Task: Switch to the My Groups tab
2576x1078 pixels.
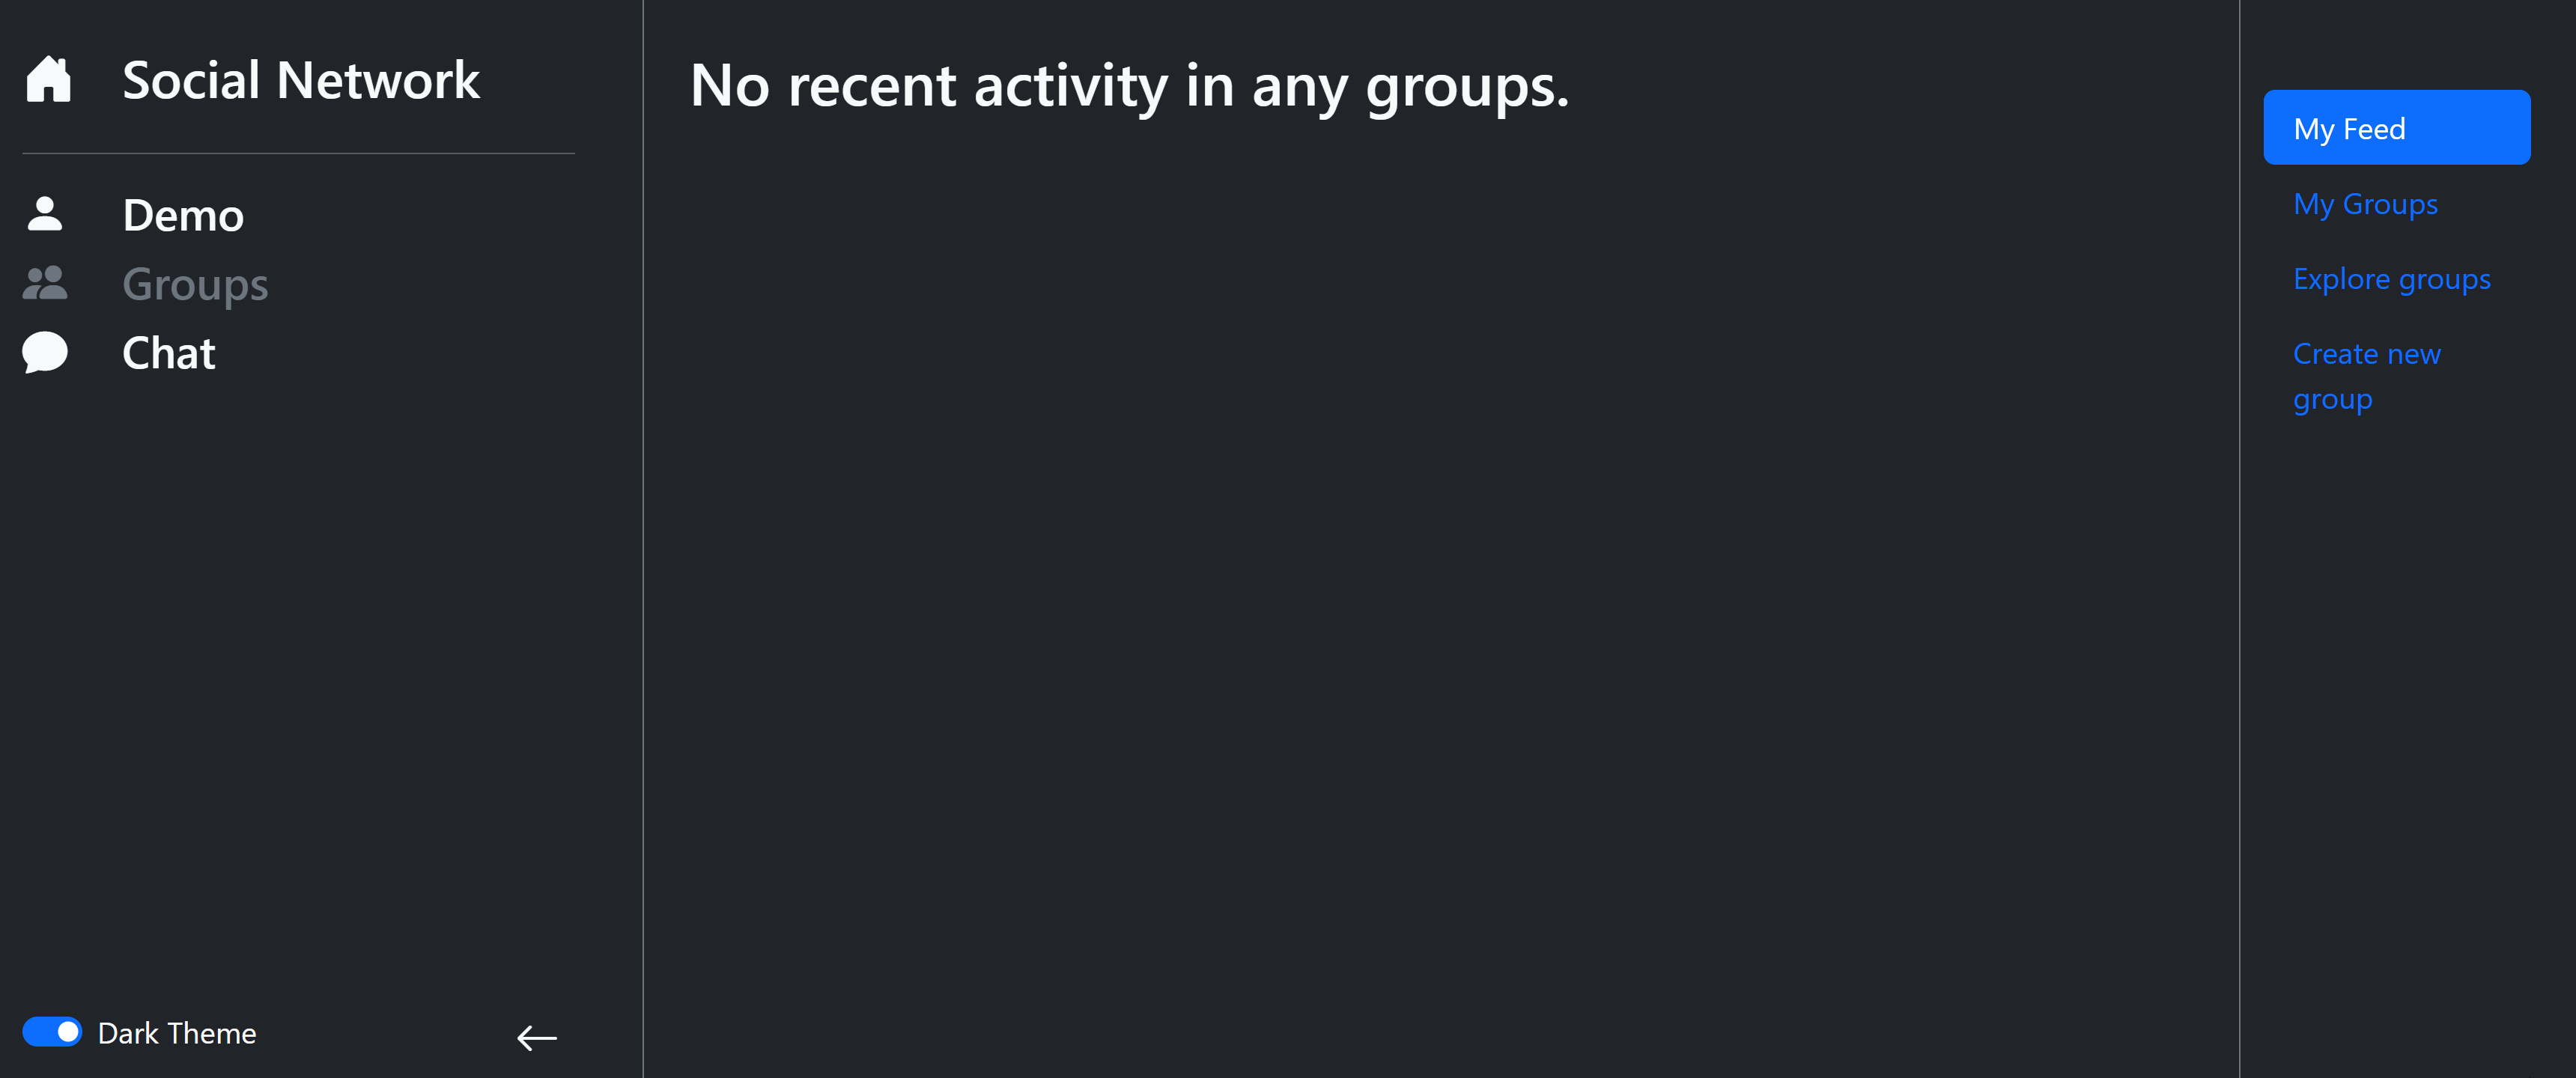Action: click(x=2365, y=204)
